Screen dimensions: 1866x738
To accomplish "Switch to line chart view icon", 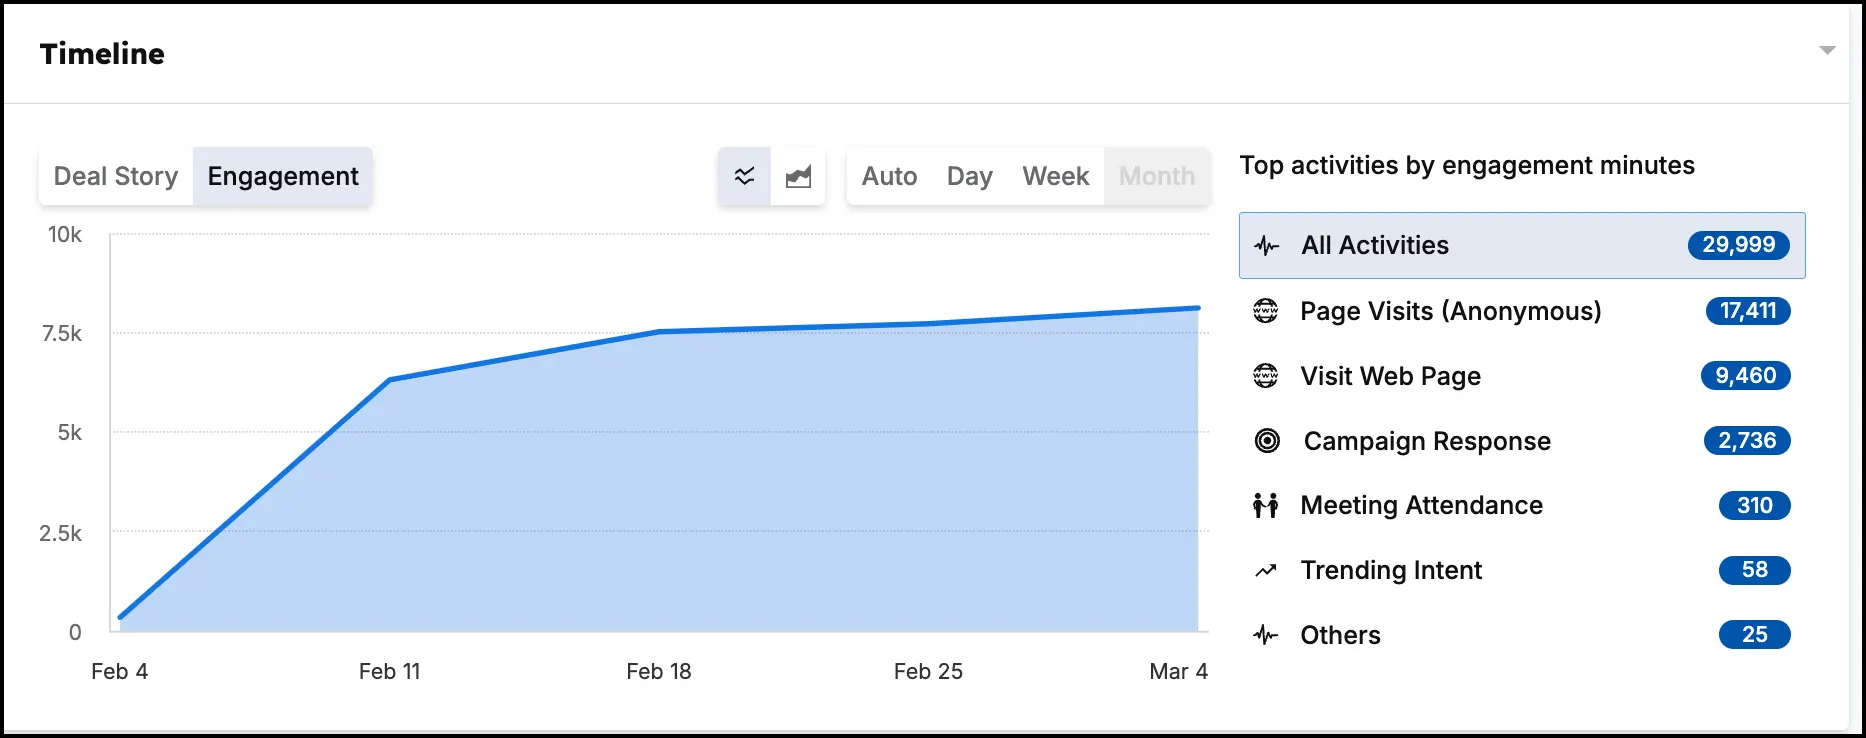I will coord(745,177).
